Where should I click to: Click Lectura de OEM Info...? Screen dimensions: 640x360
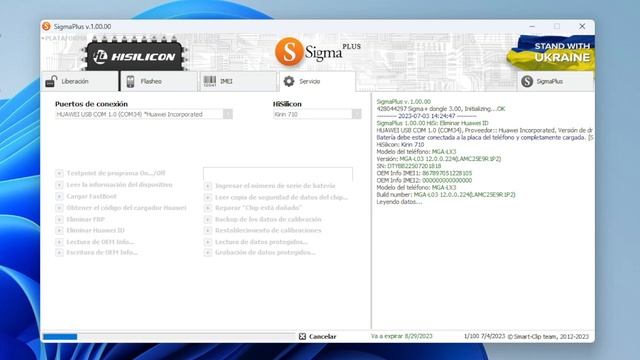[95, 242]
